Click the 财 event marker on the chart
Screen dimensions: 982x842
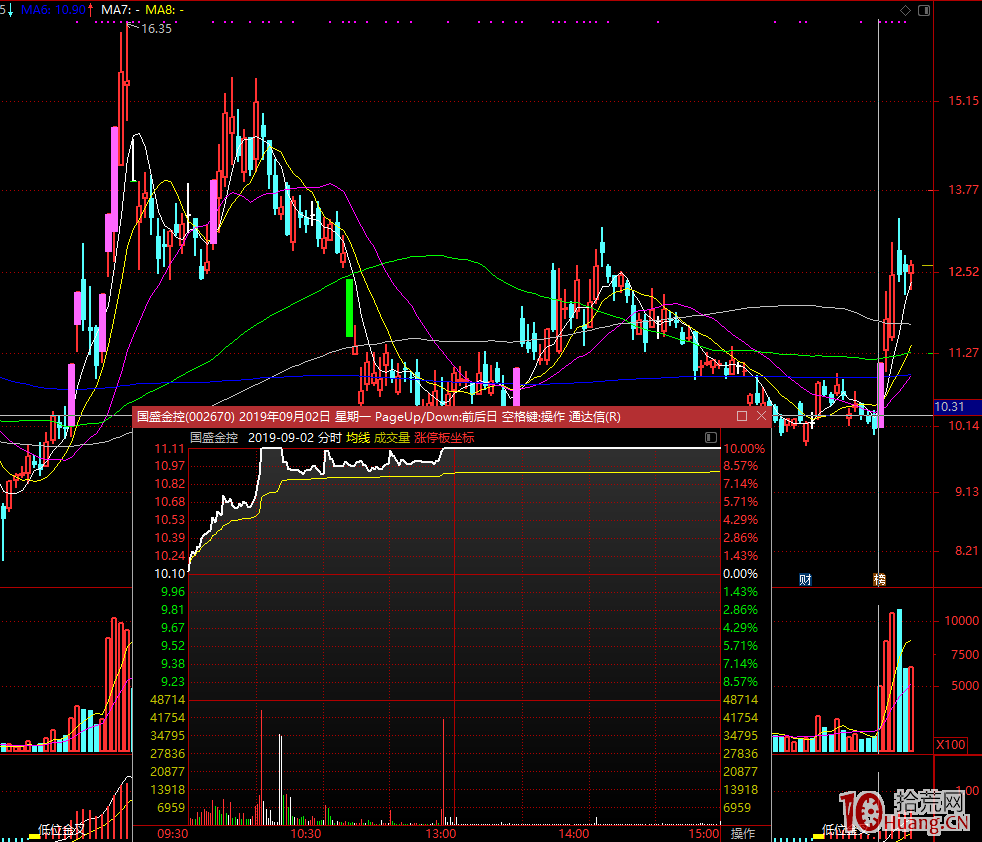(x=805, y=580)
